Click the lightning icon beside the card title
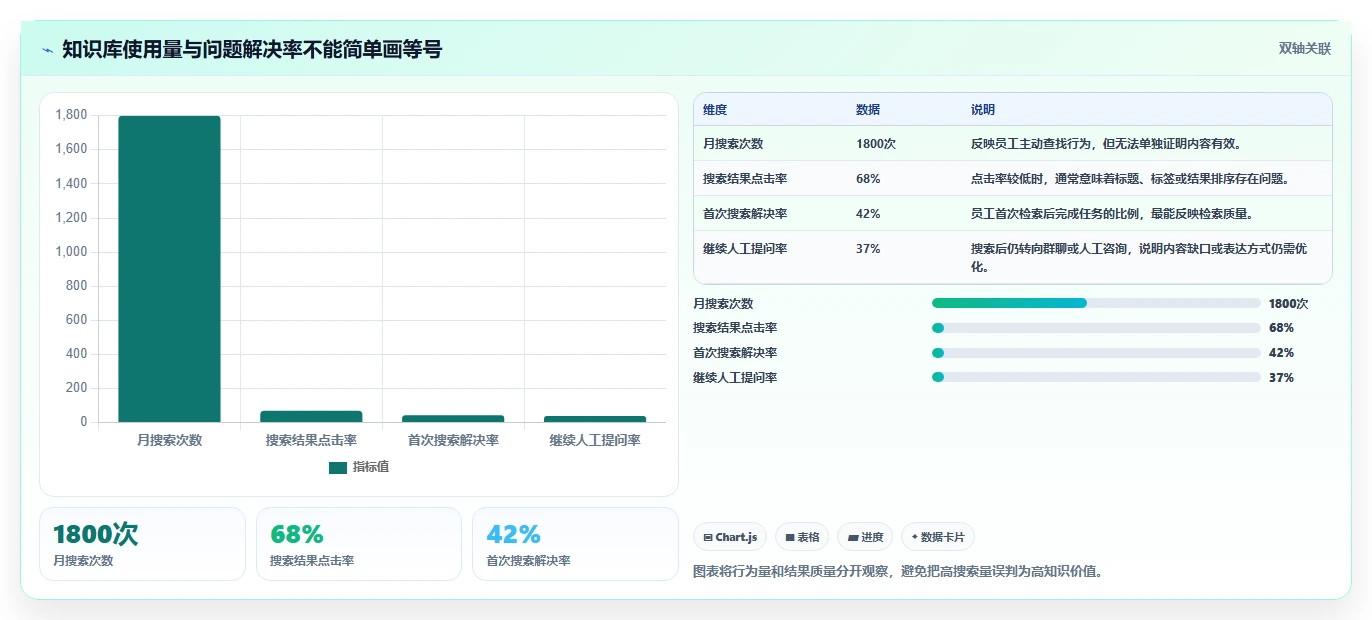Viewport: 1372px width, 620px height. (x=48, y=50)
